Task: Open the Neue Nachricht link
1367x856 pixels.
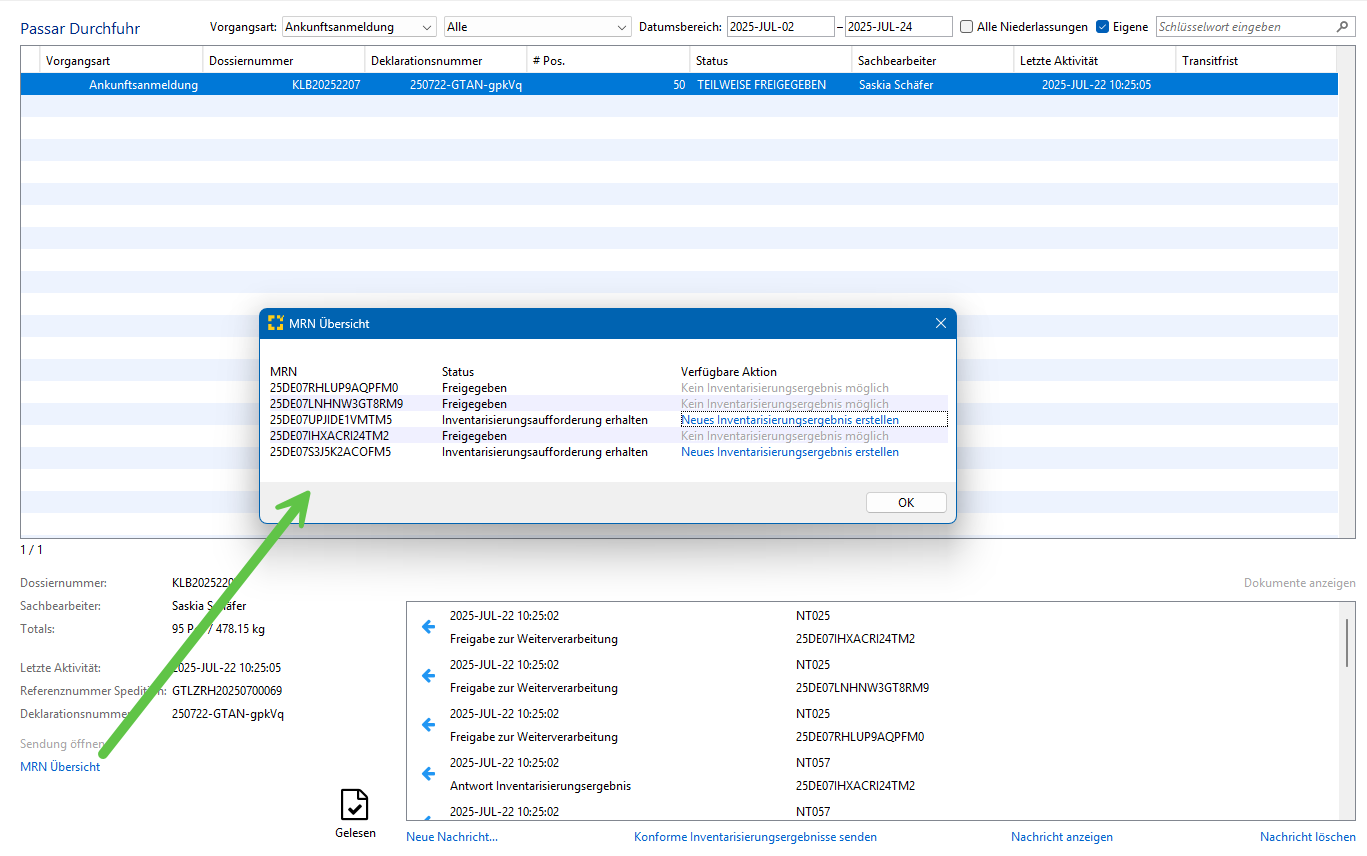Action: coord(451,837)
